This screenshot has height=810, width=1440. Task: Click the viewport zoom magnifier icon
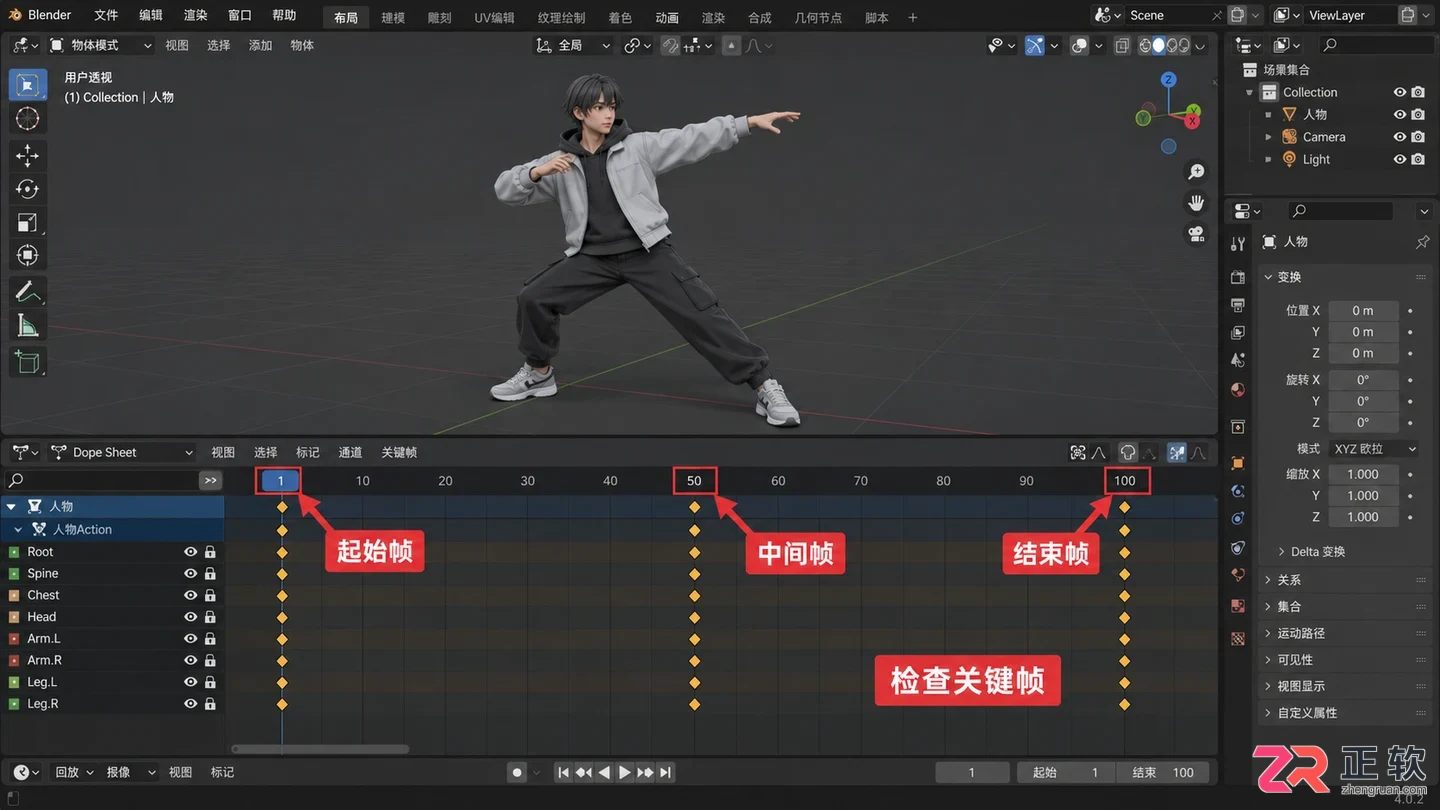[1195, 172]
